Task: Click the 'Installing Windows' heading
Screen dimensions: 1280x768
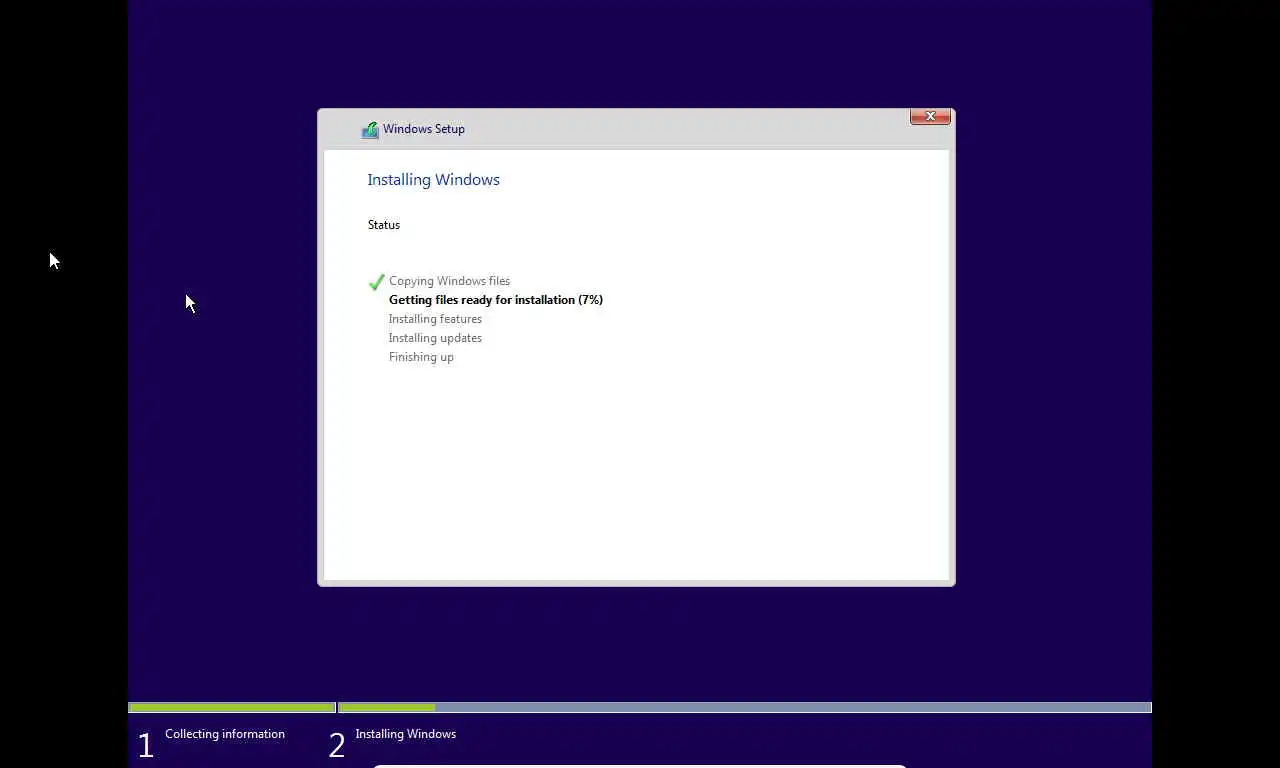Action: pyautogui.click(x=433, y=180)
